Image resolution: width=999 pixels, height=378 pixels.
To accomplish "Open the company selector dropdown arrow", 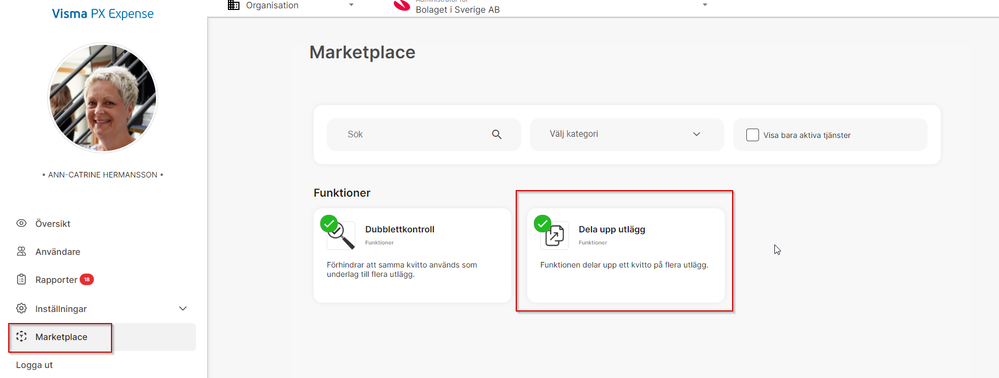I will (705, 5).
